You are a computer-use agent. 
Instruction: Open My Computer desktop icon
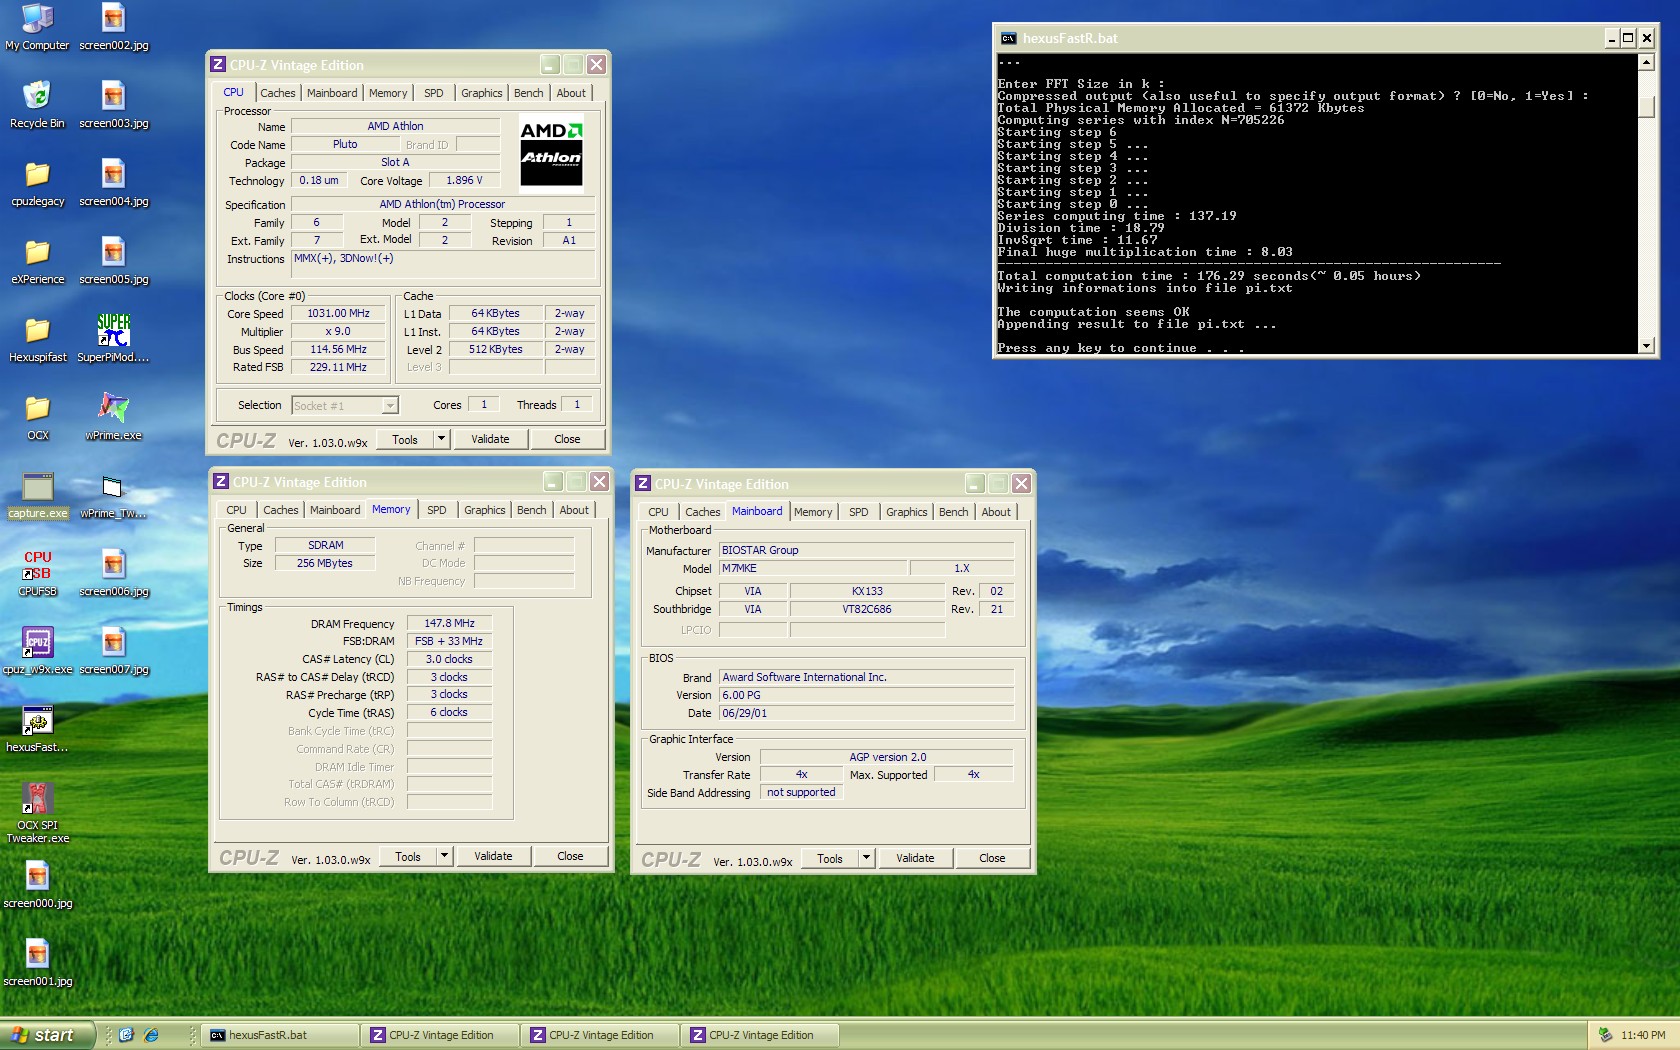tap(37, 27)
